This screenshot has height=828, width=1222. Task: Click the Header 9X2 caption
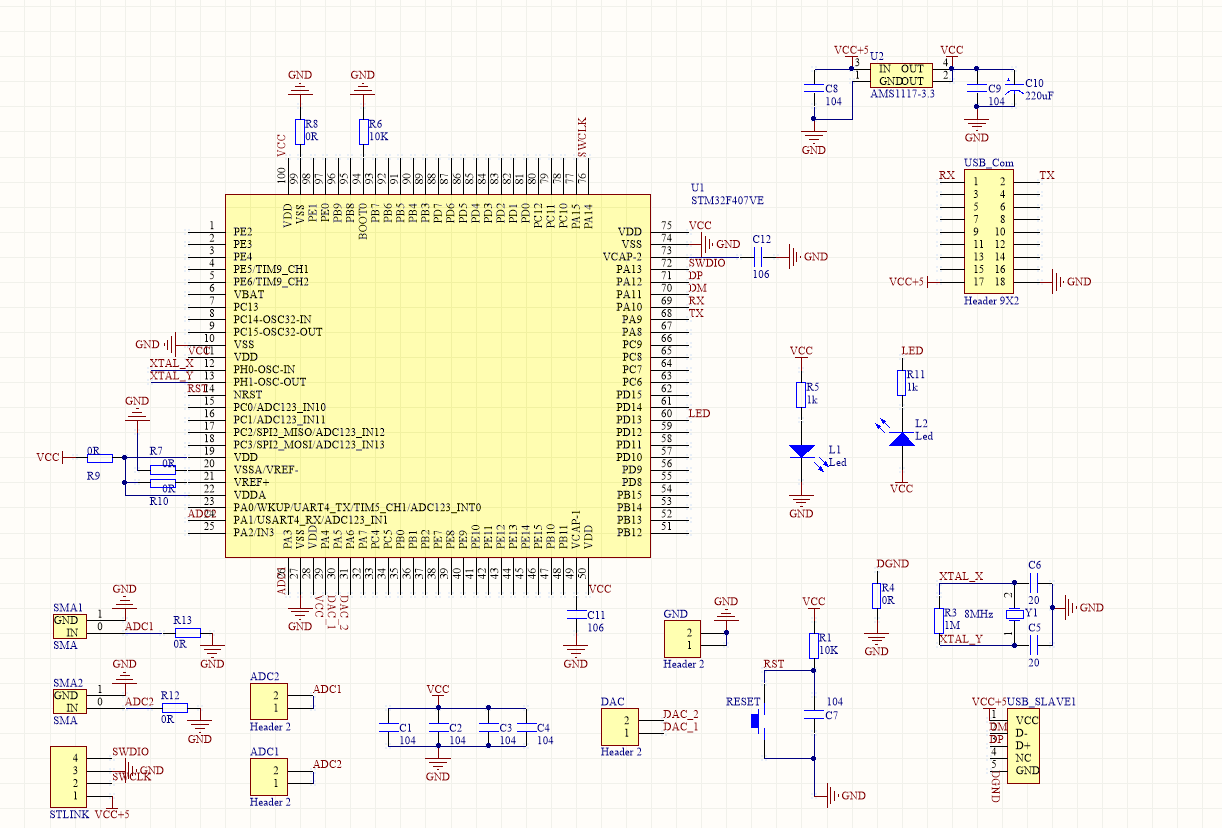pos(991,300)
